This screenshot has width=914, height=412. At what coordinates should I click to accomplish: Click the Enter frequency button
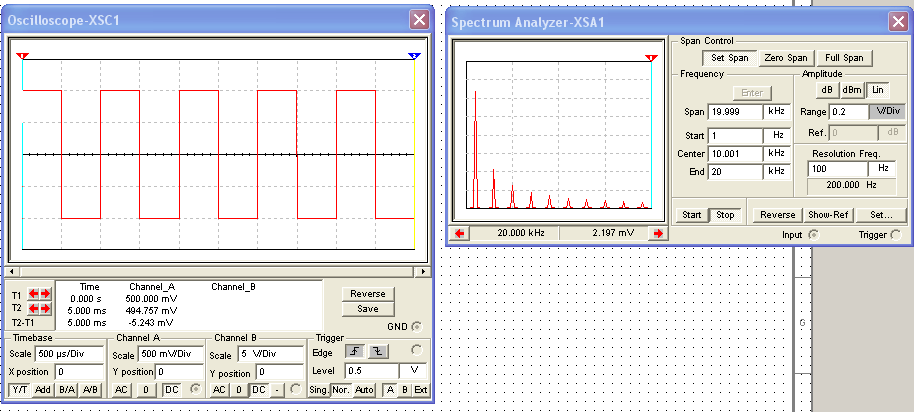point(752,93)
